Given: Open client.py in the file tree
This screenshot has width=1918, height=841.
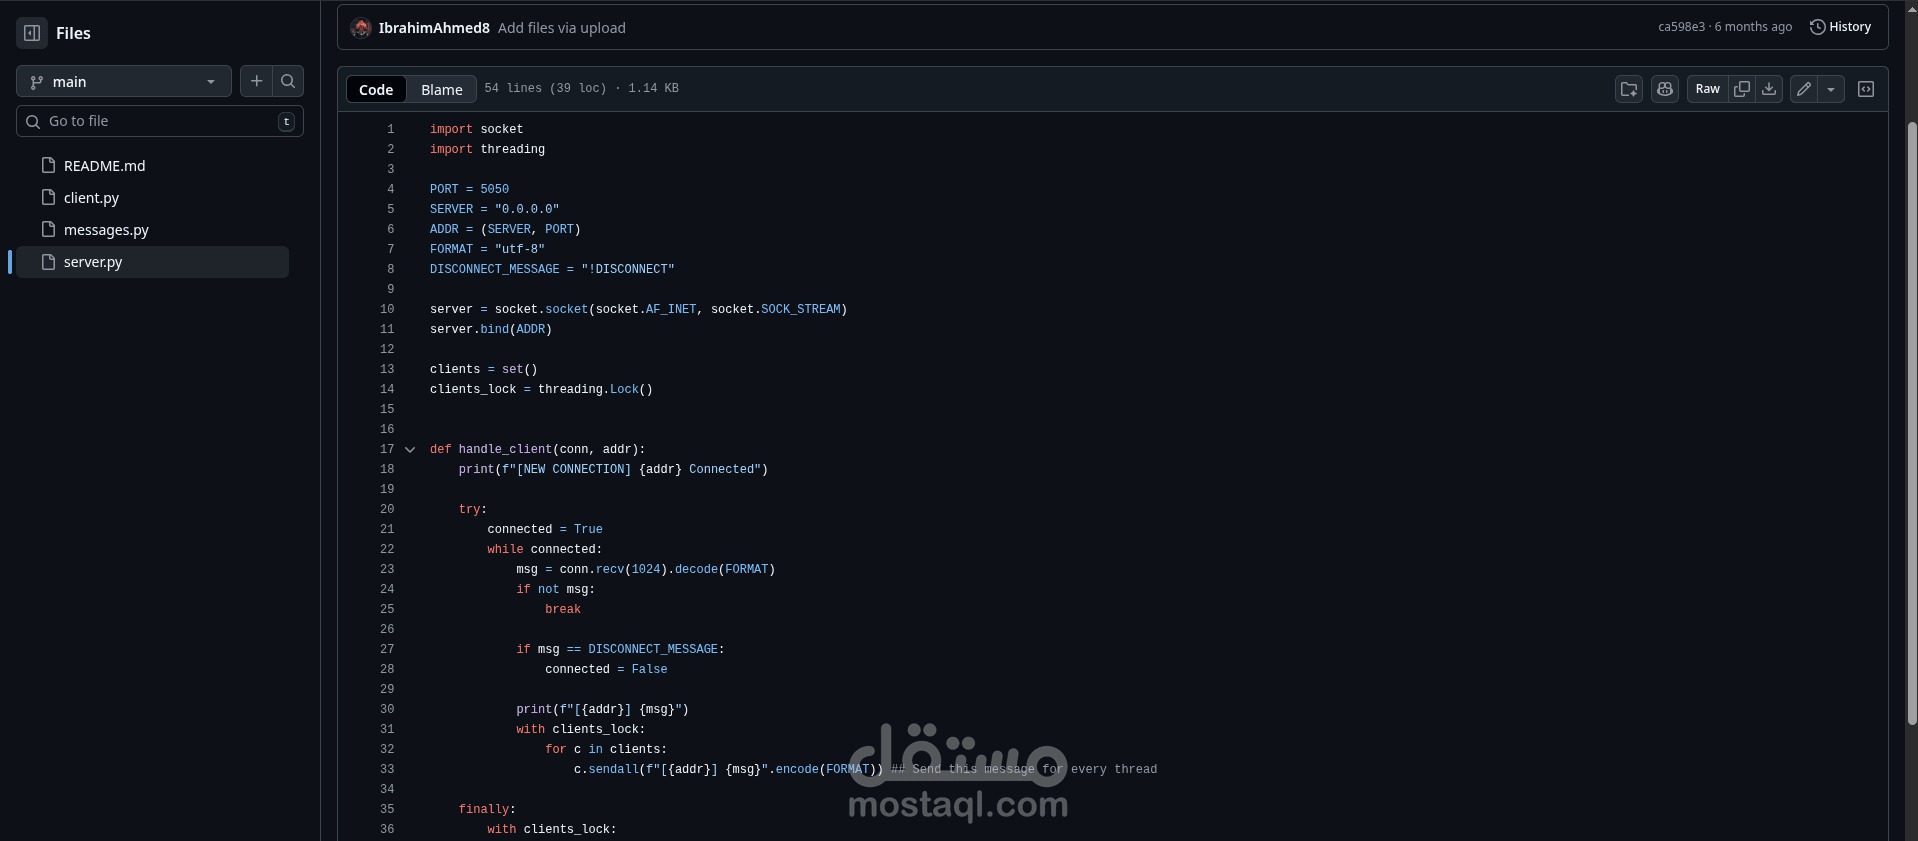Looking at the screenshot, I should [91, 198].
